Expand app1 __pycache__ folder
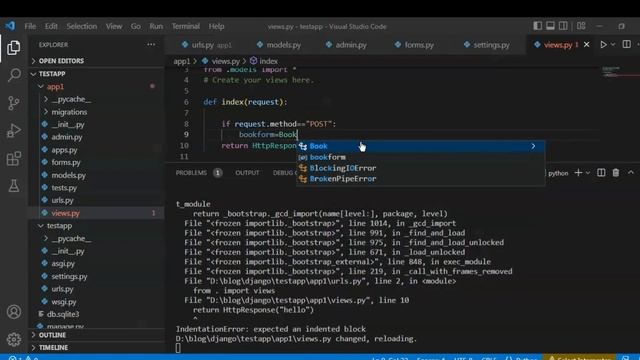Screen dimensions: 640x360 (46, 99)
